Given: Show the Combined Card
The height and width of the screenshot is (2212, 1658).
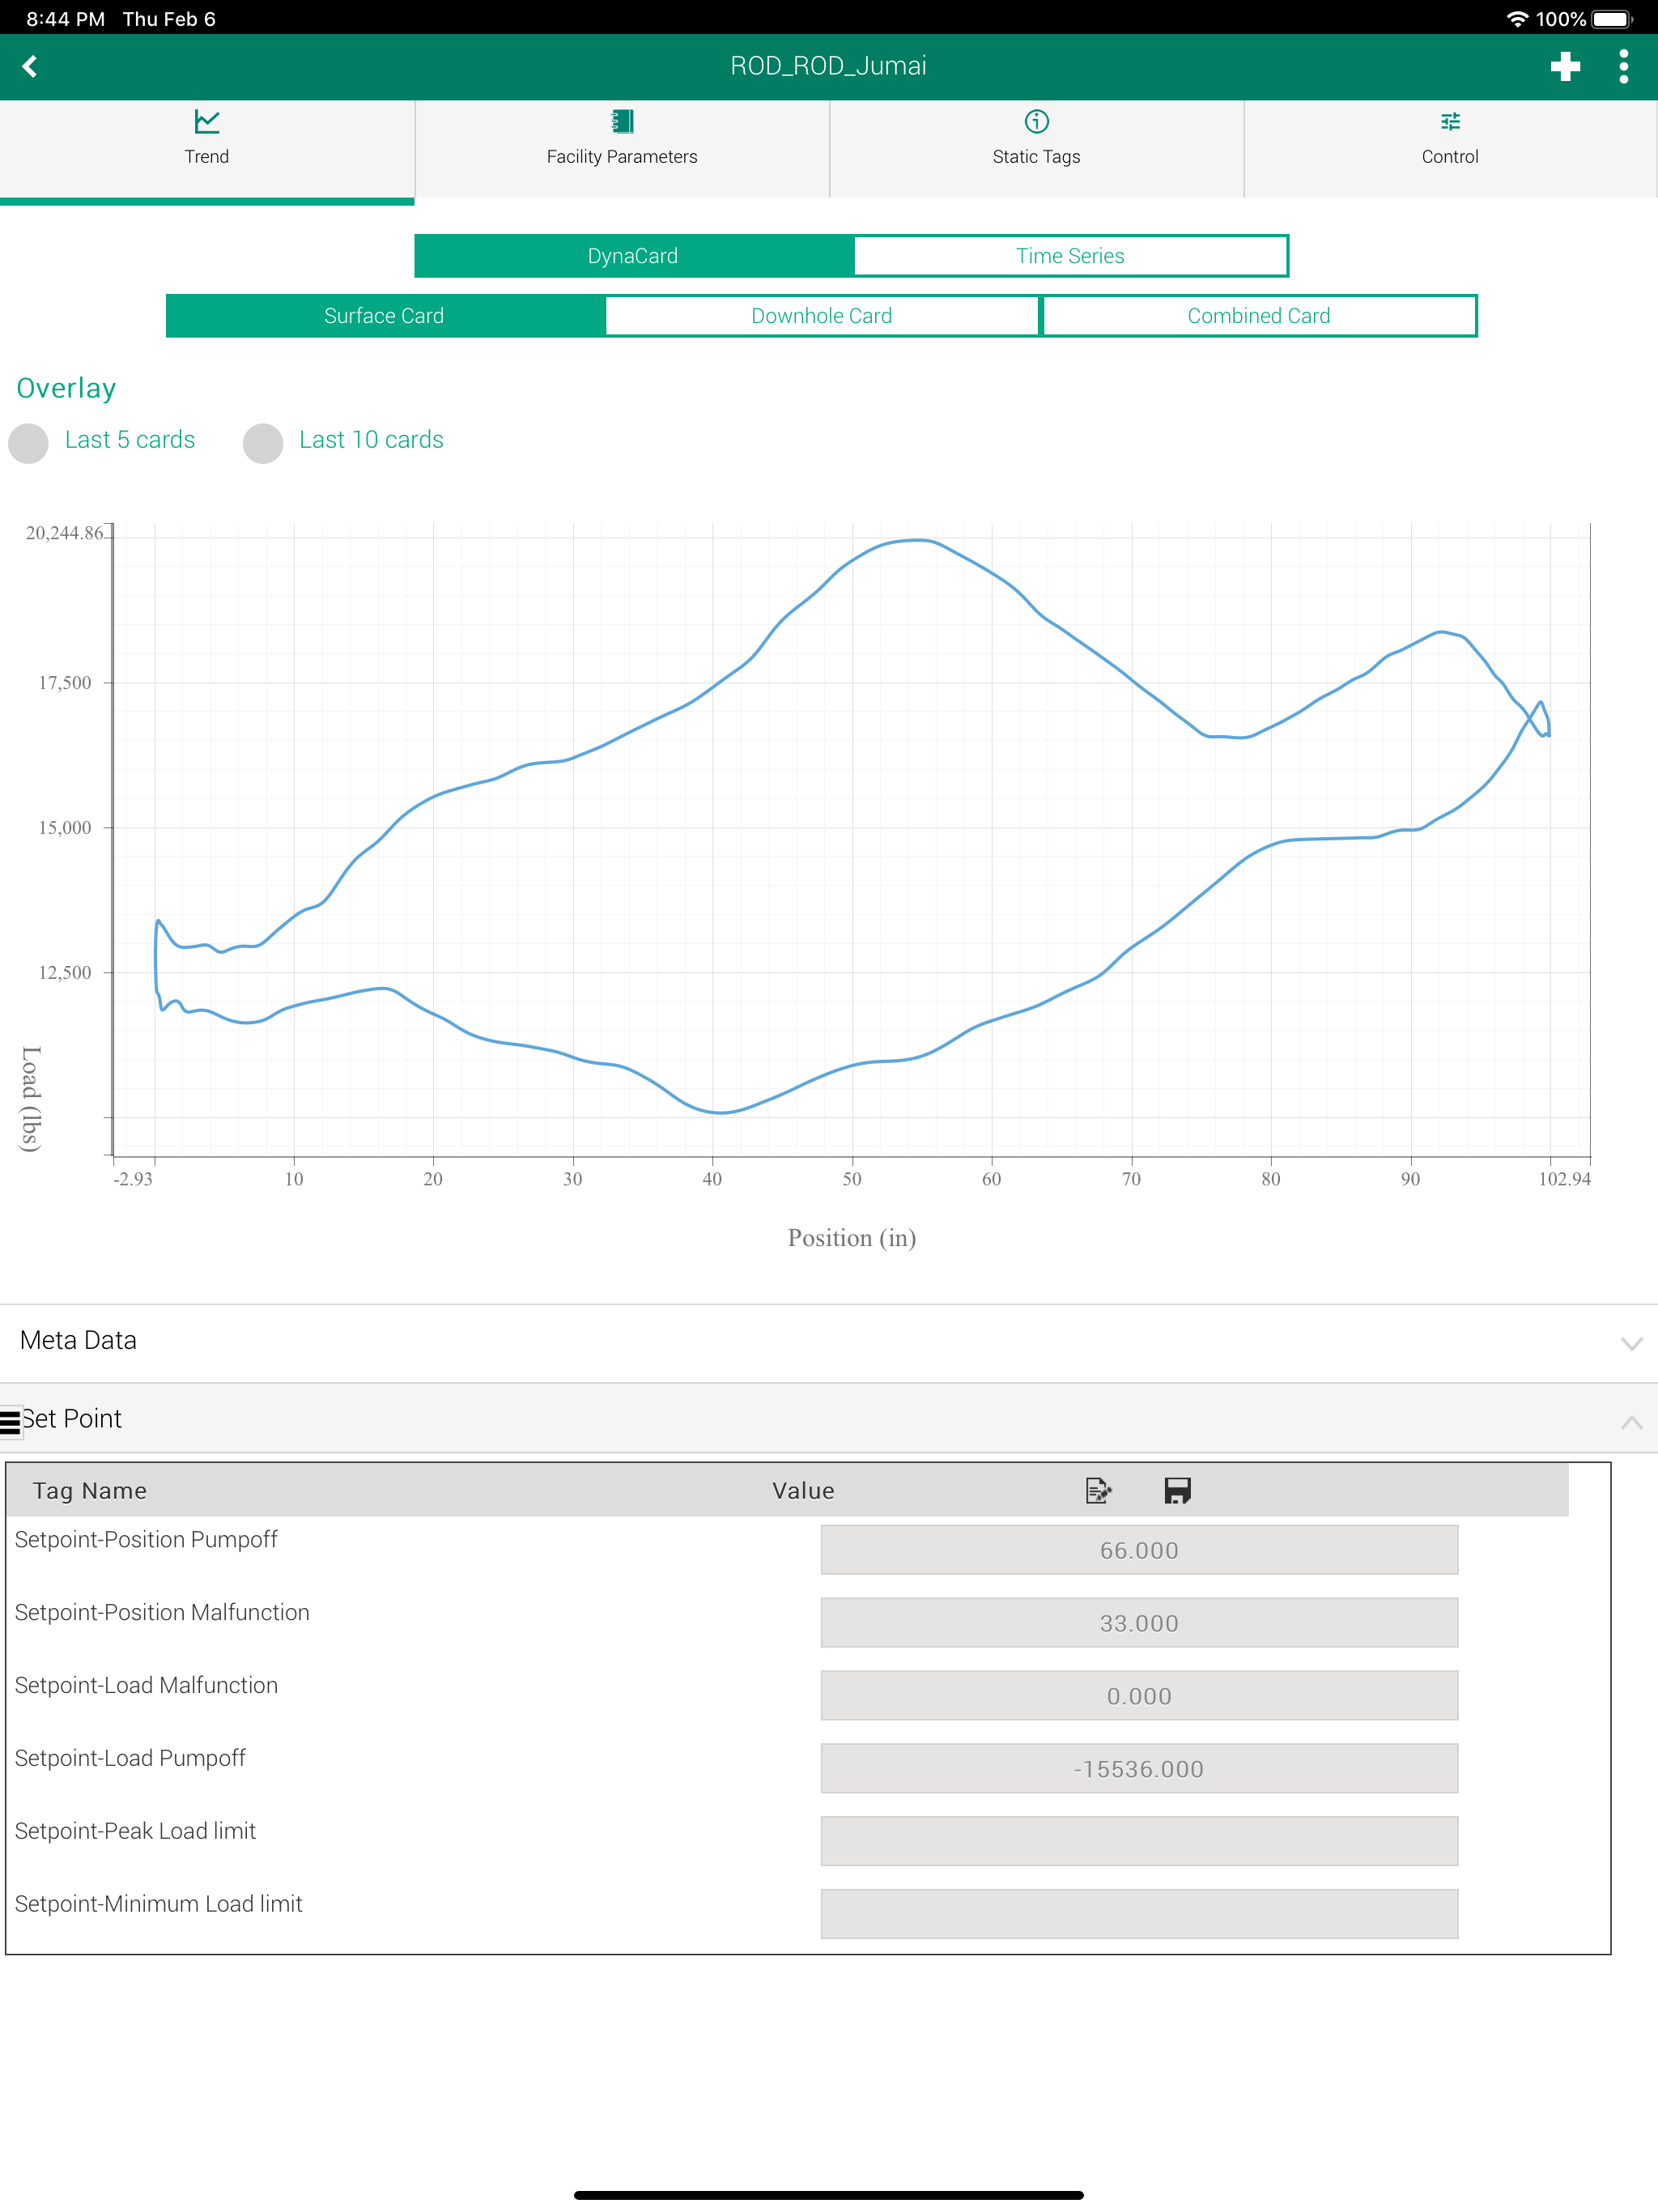Looking at the screenshot, I should click(x=1259, y=316).
